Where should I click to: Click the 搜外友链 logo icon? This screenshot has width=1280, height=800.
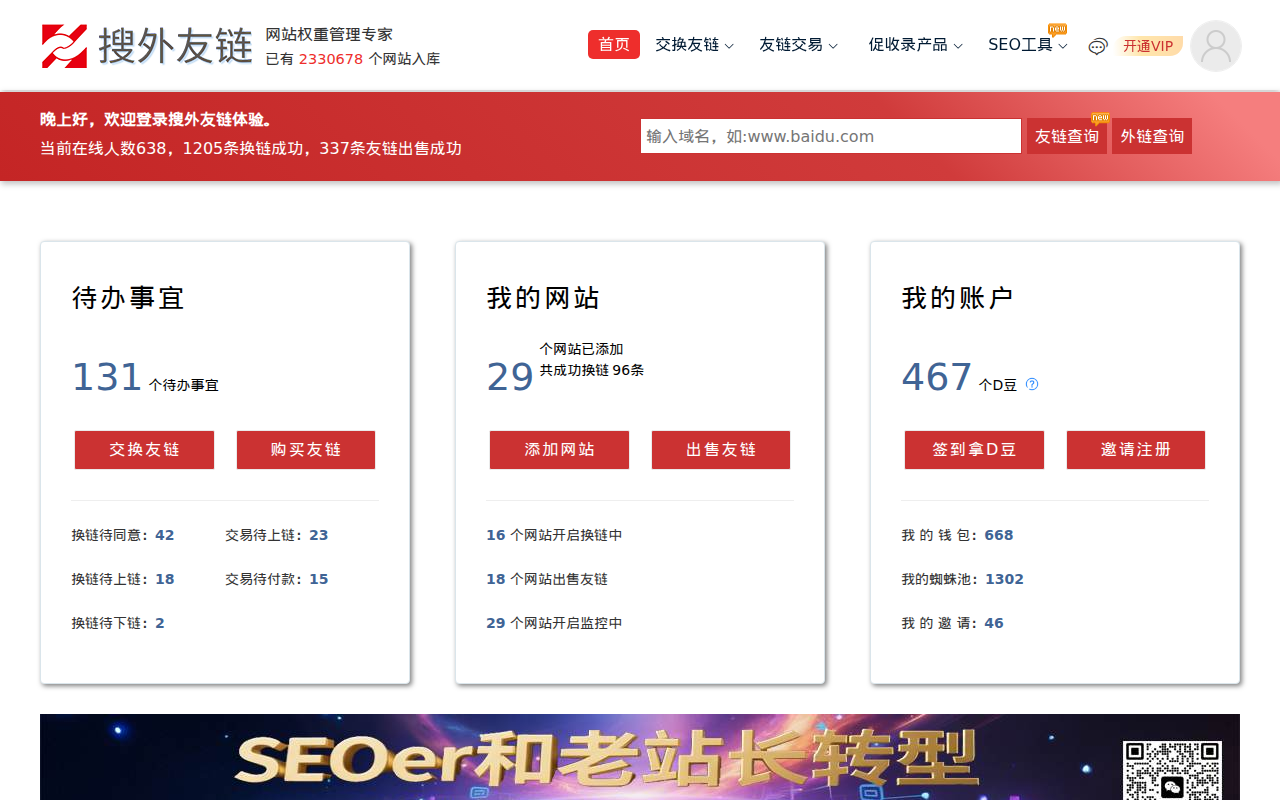(66, 45)
